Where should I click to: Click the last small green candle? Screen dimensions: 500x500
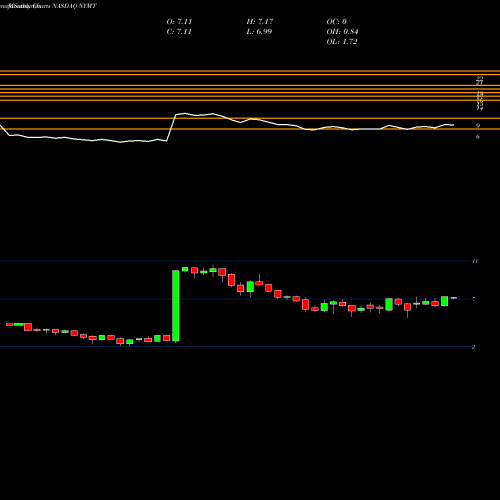point(454,298)
